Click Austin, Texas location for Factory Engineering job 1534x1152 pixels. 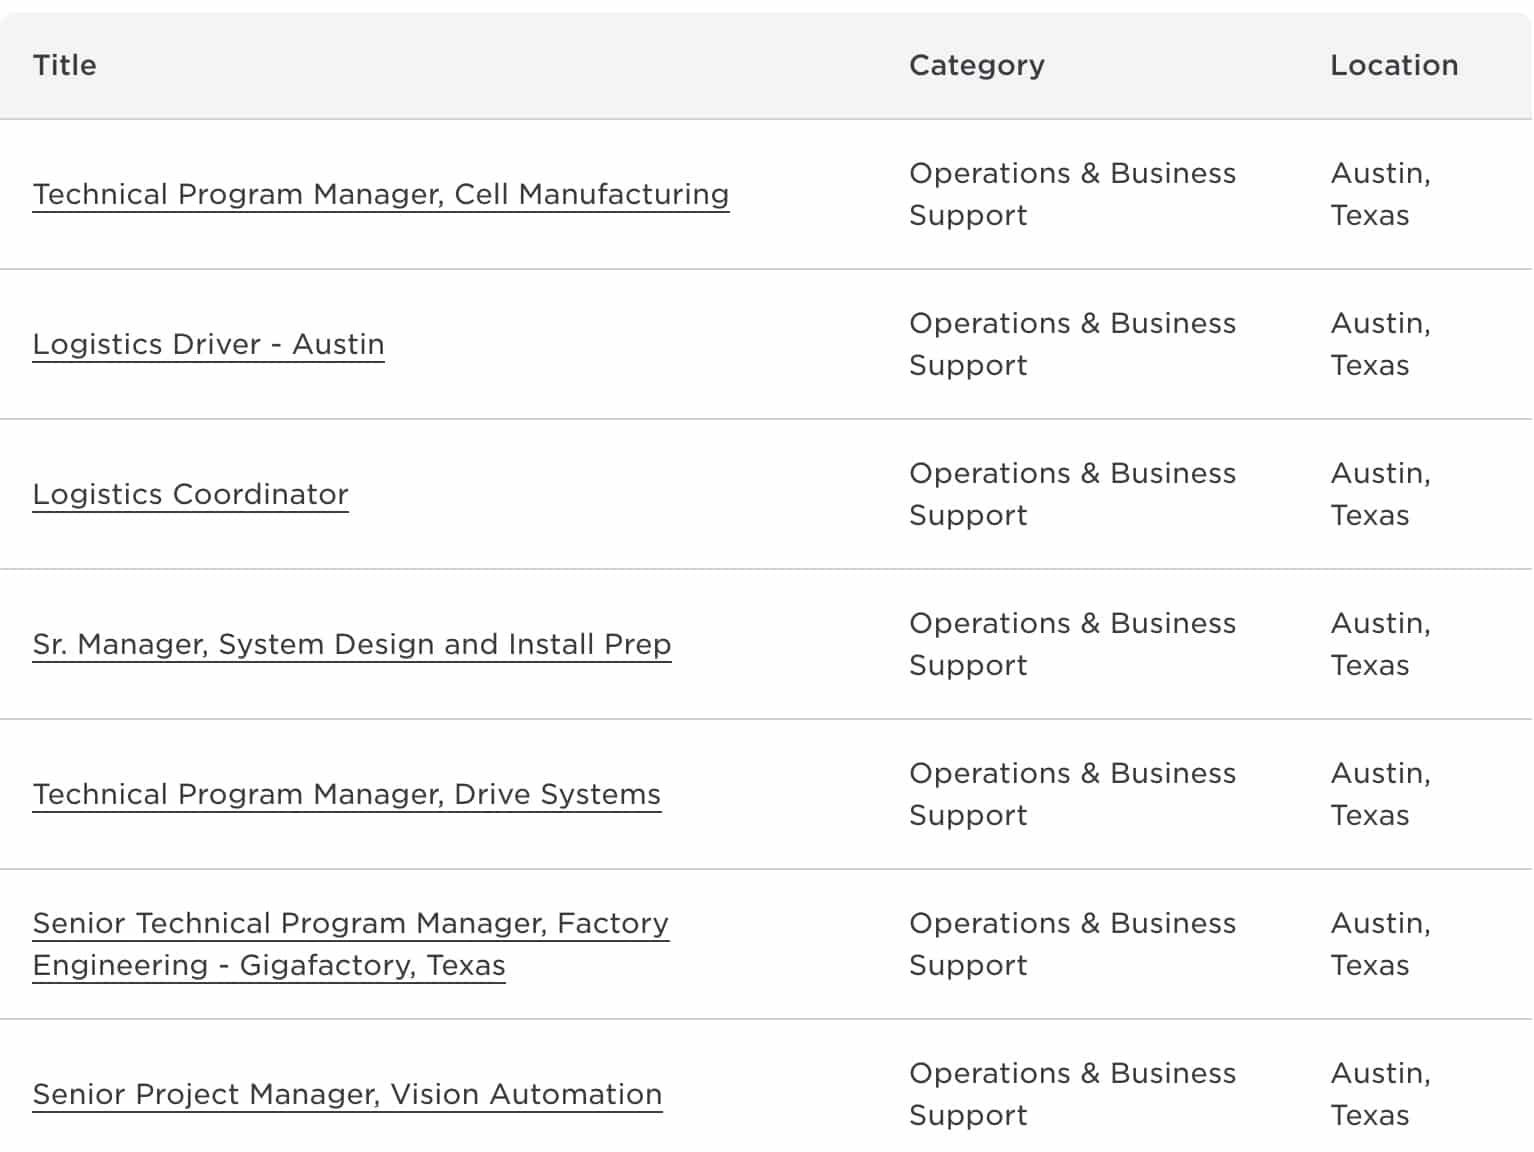1380,944
